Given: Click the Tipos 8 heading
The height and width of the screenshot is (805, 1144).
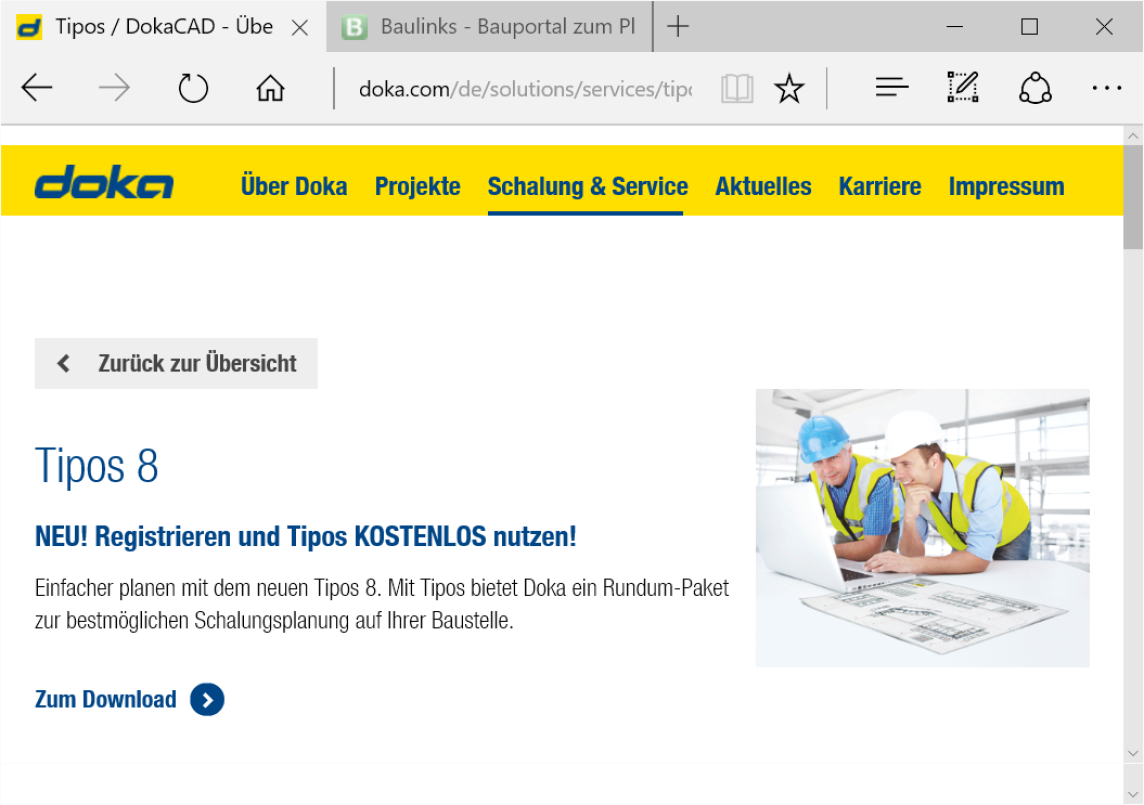Looking at the screenshot, I should tap(96, 466).
